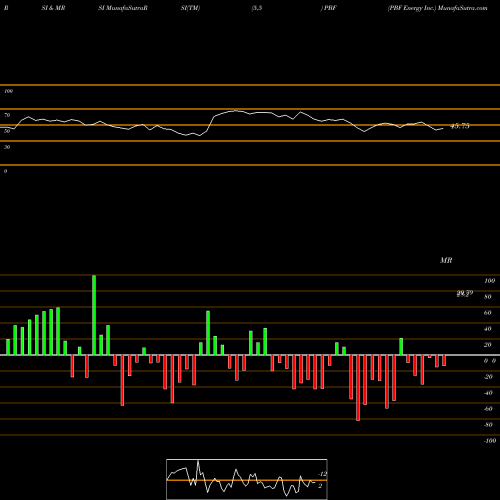
Task: Click the '(5,5' parameter text in header
Action: point(257,8)
